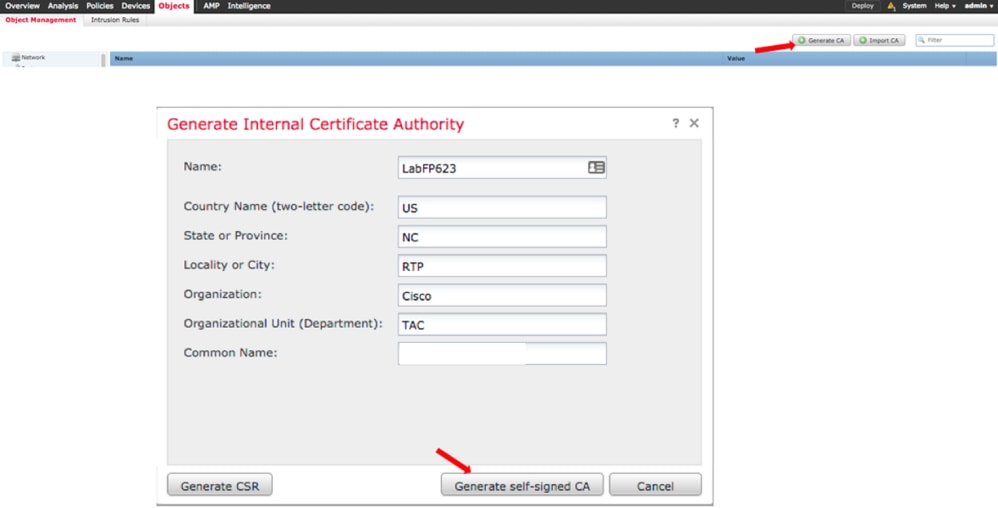Edit the Country Name field
The width and height of the screenshot is (998, 508).
(x=502, y=207)
